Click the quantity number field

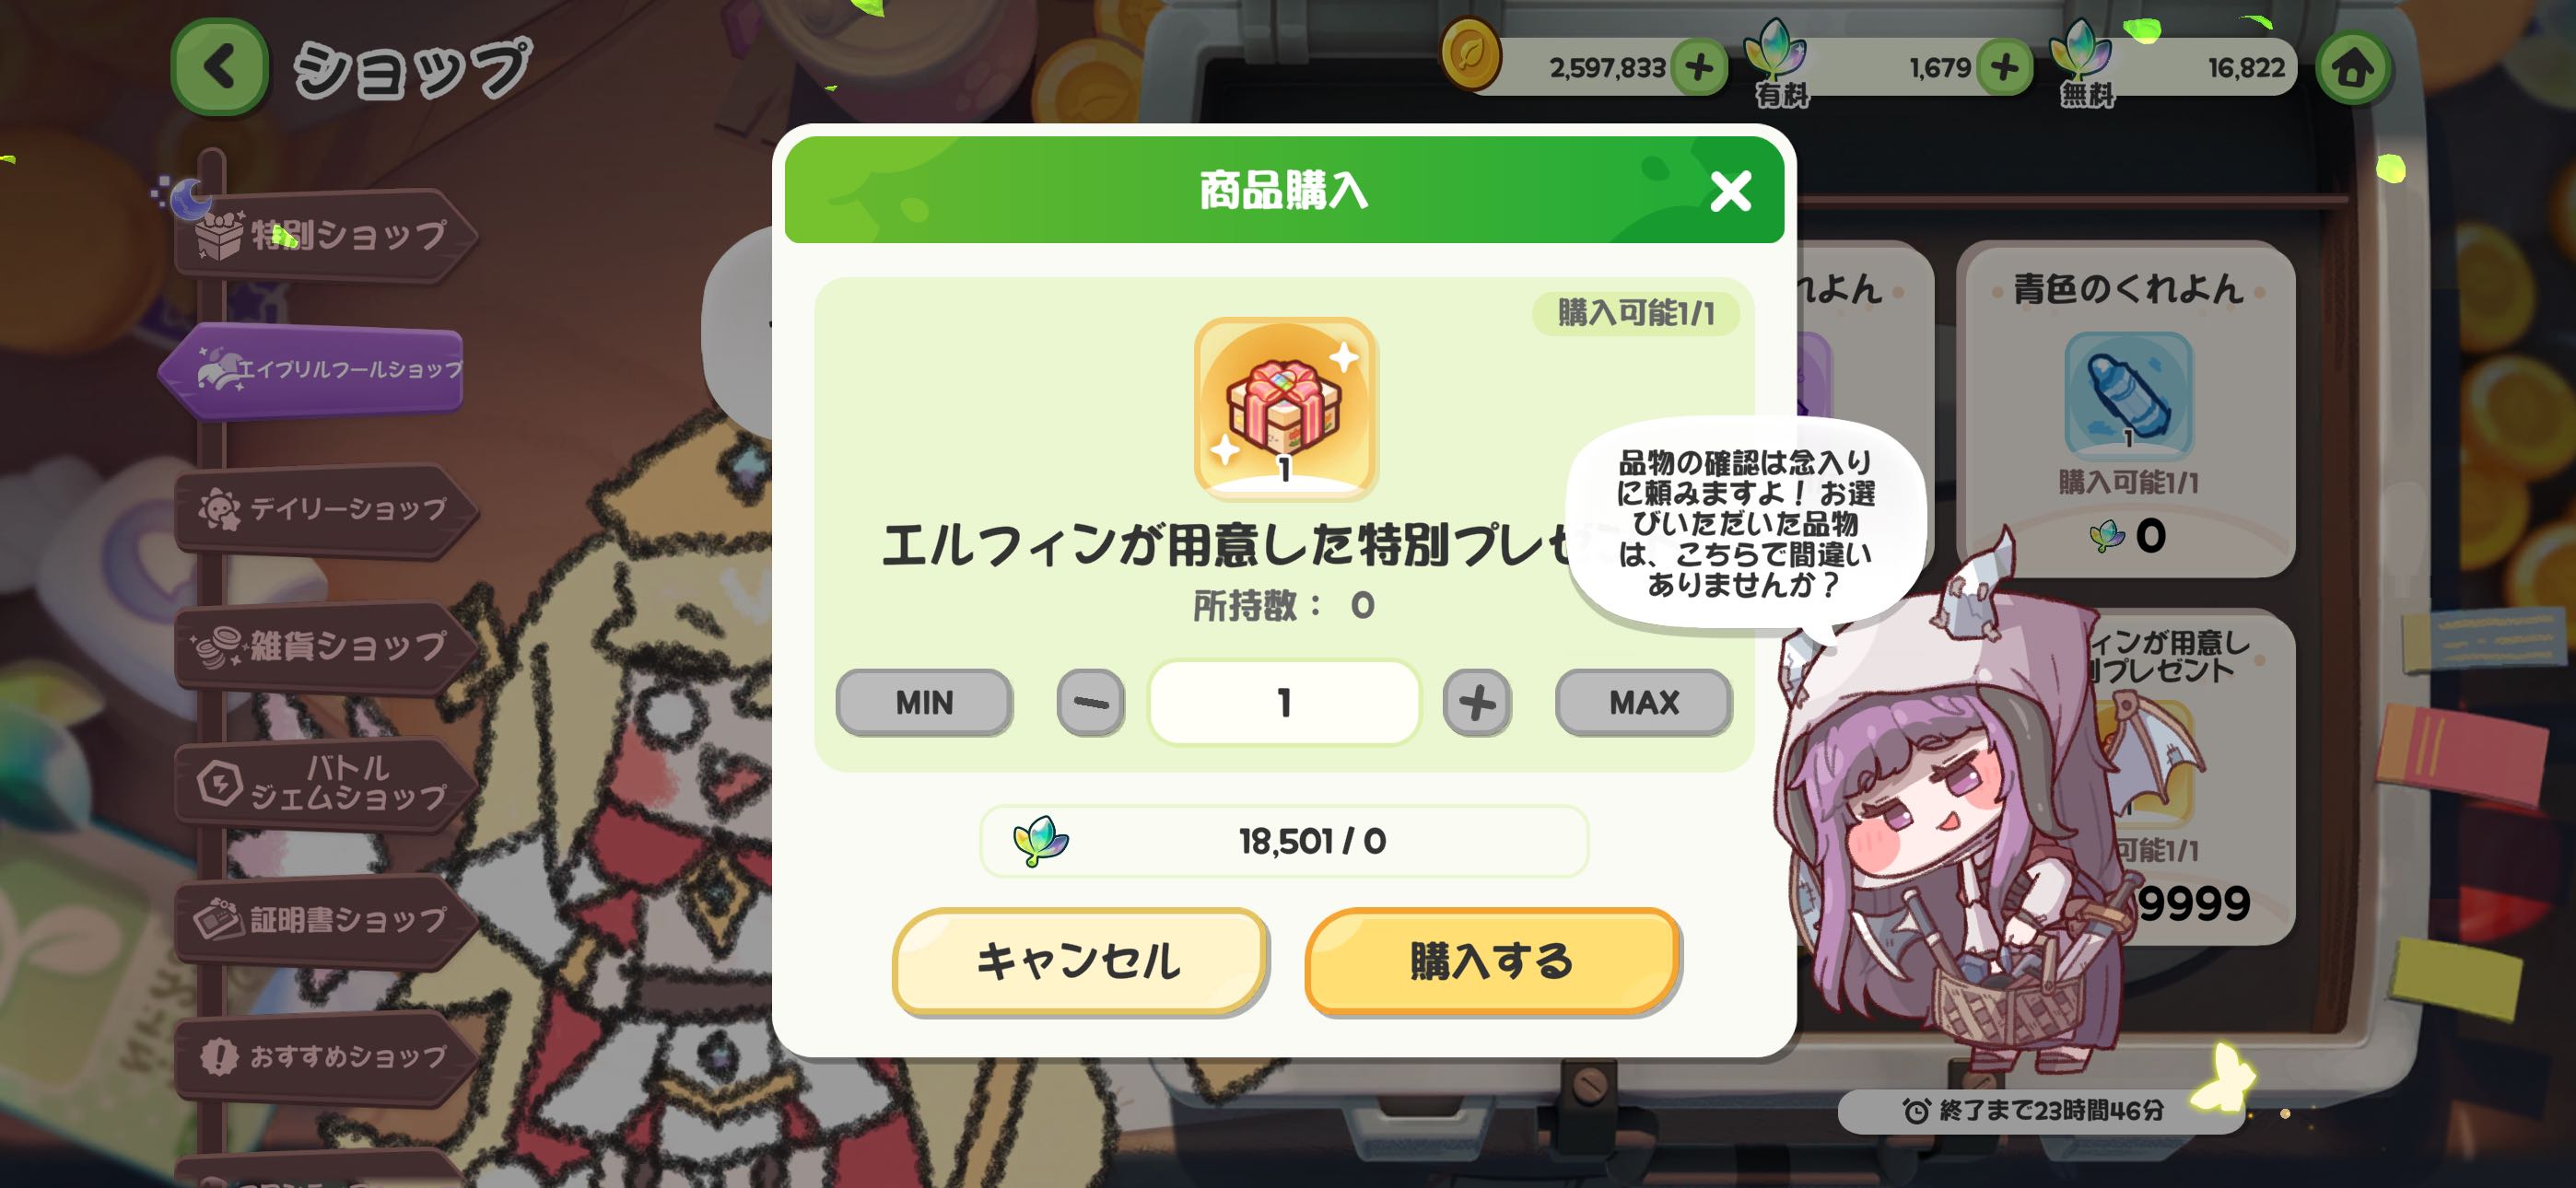1284,702
